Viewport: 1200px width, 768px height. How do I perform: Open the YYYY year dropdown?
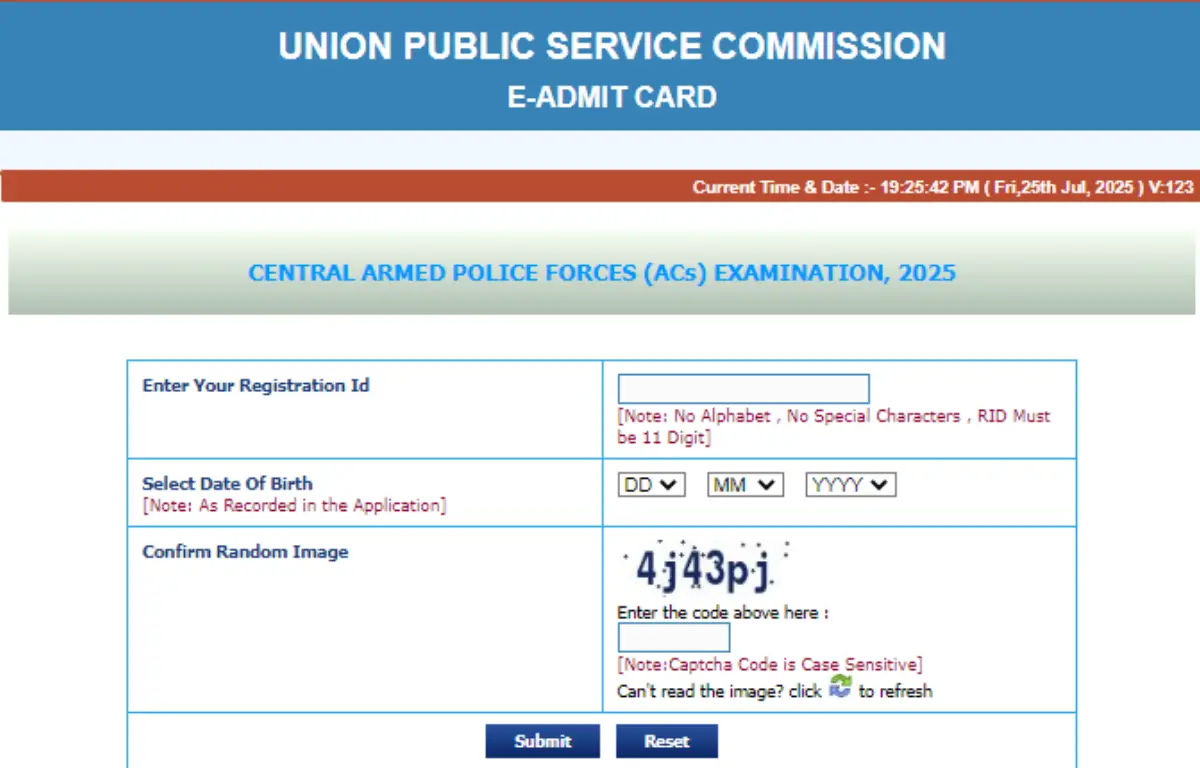(850, 484)
